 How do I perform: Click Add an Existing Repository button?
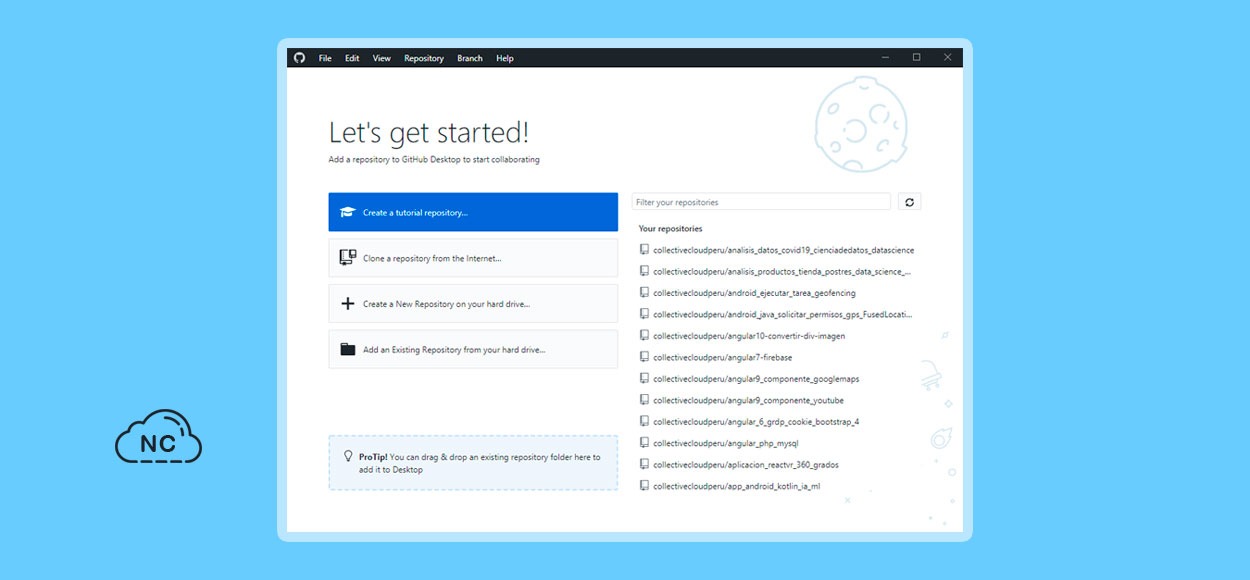click(x=473, y=350)
